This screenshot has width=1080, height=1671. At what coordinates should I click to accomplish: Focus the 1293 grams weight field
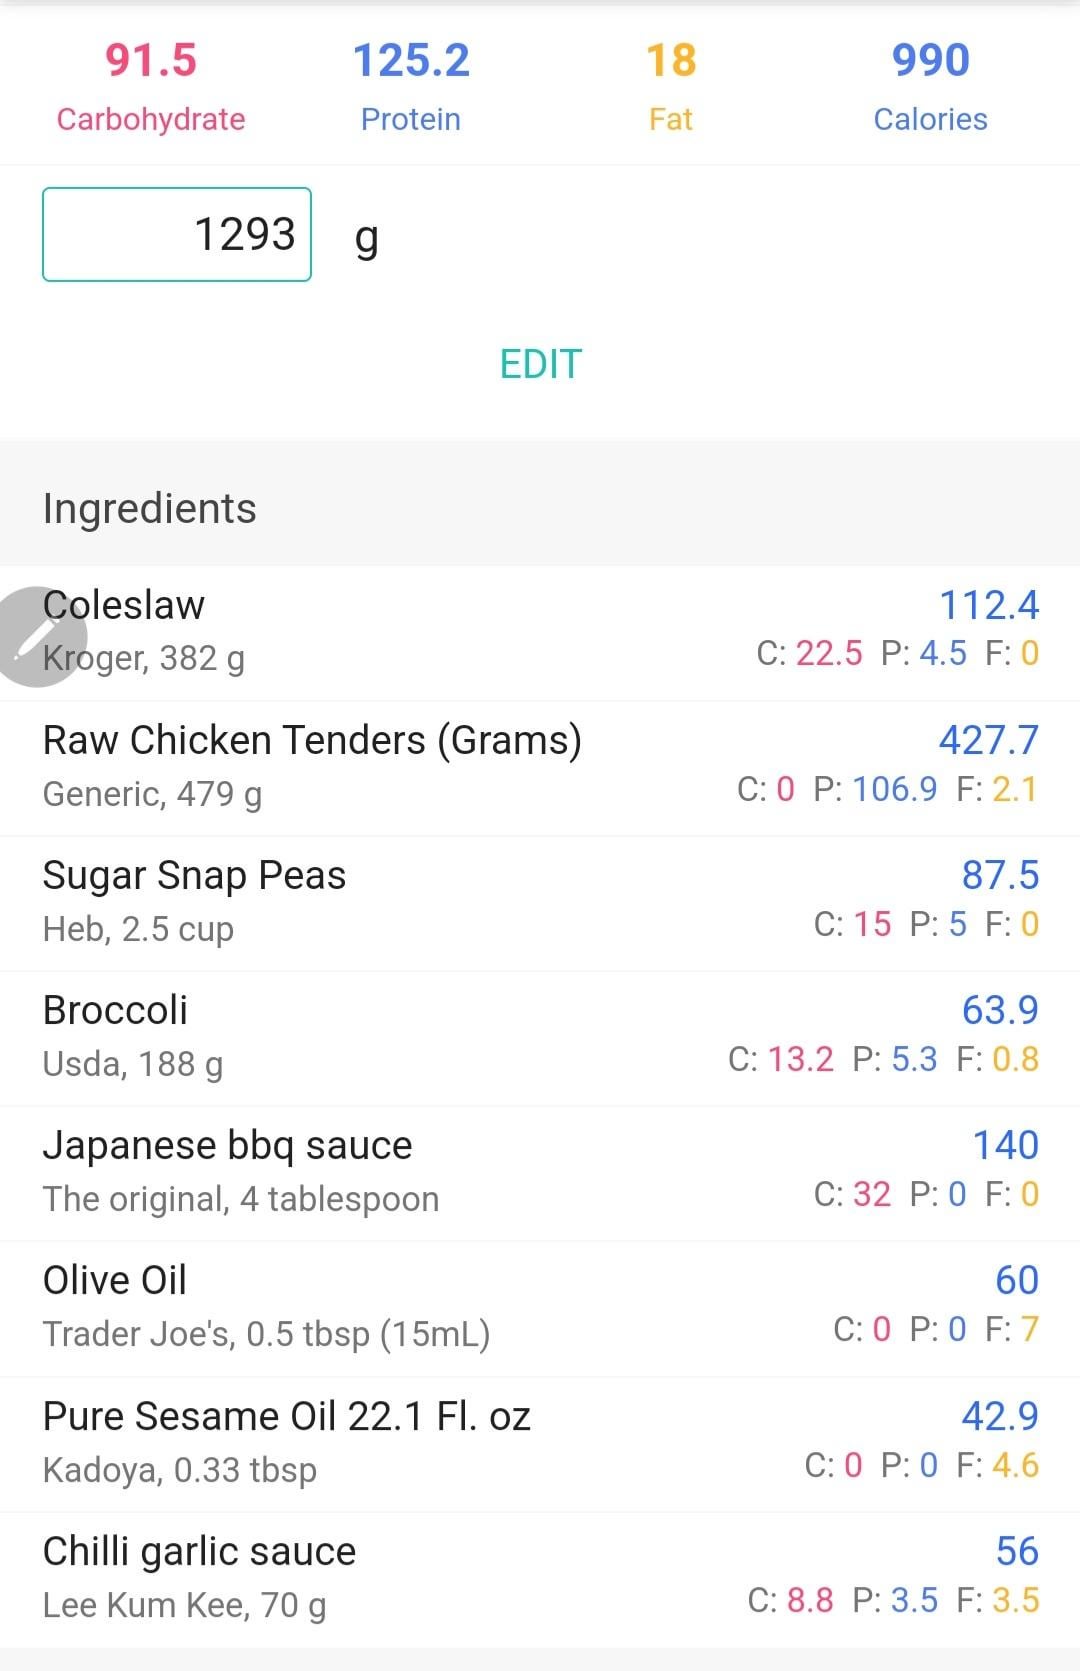click(x=177, y=235)
